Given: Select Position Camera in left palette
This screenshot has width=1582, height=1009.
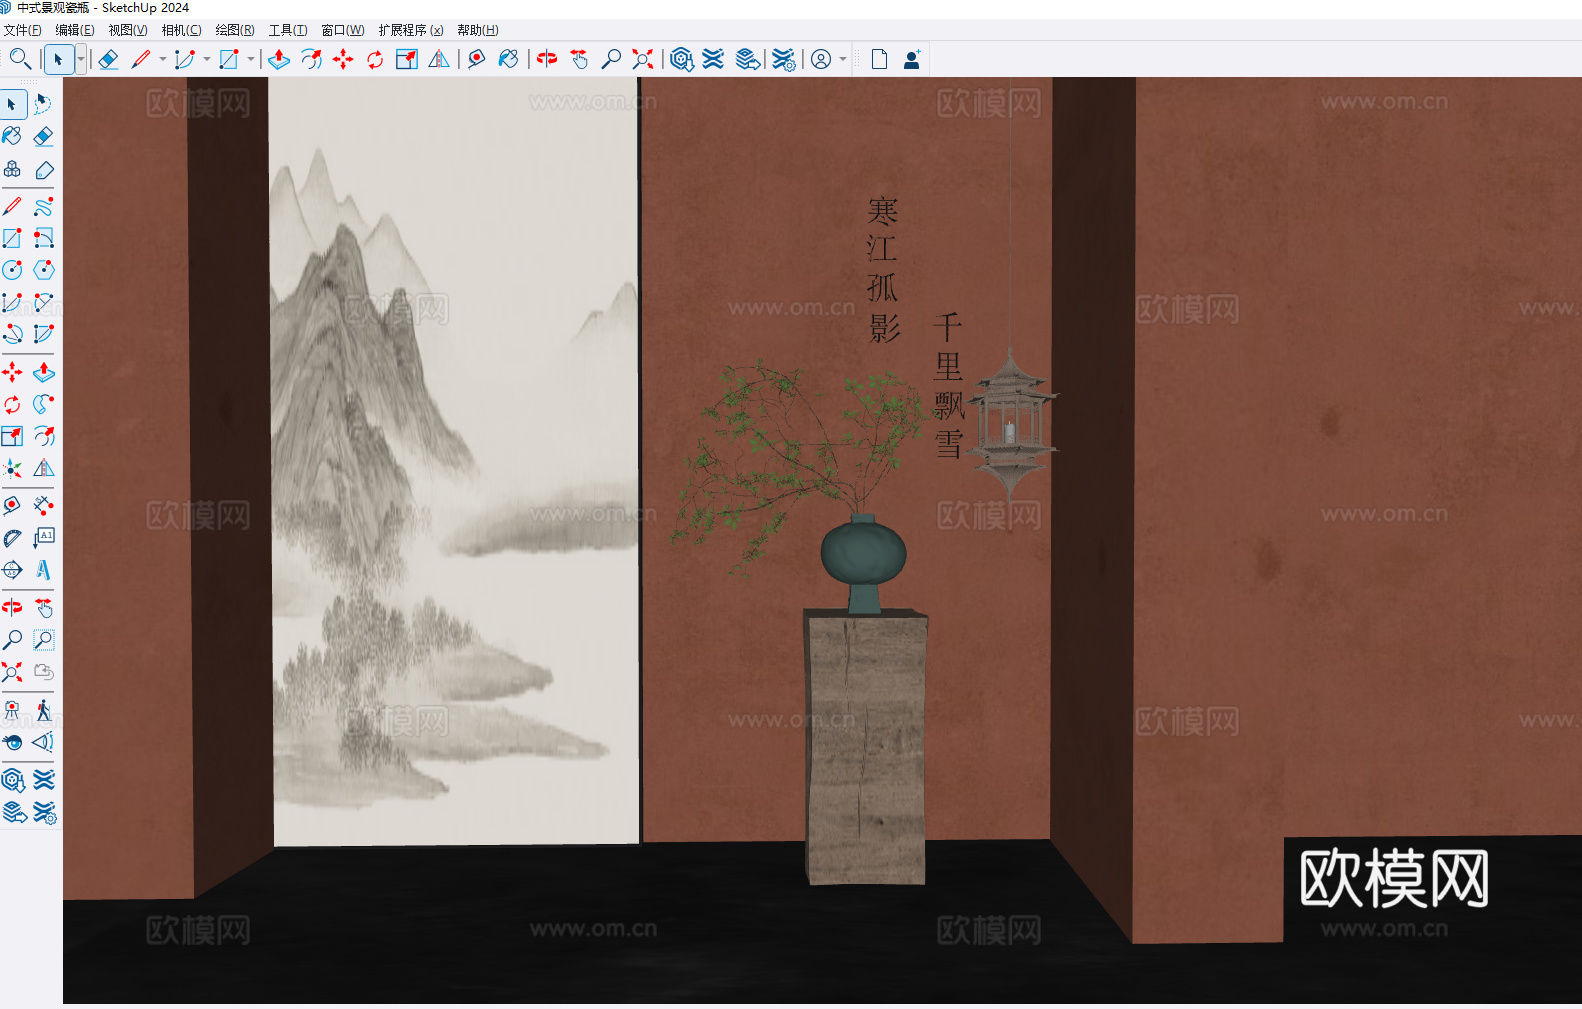Looking at the screenshot, I should point(12,710).
